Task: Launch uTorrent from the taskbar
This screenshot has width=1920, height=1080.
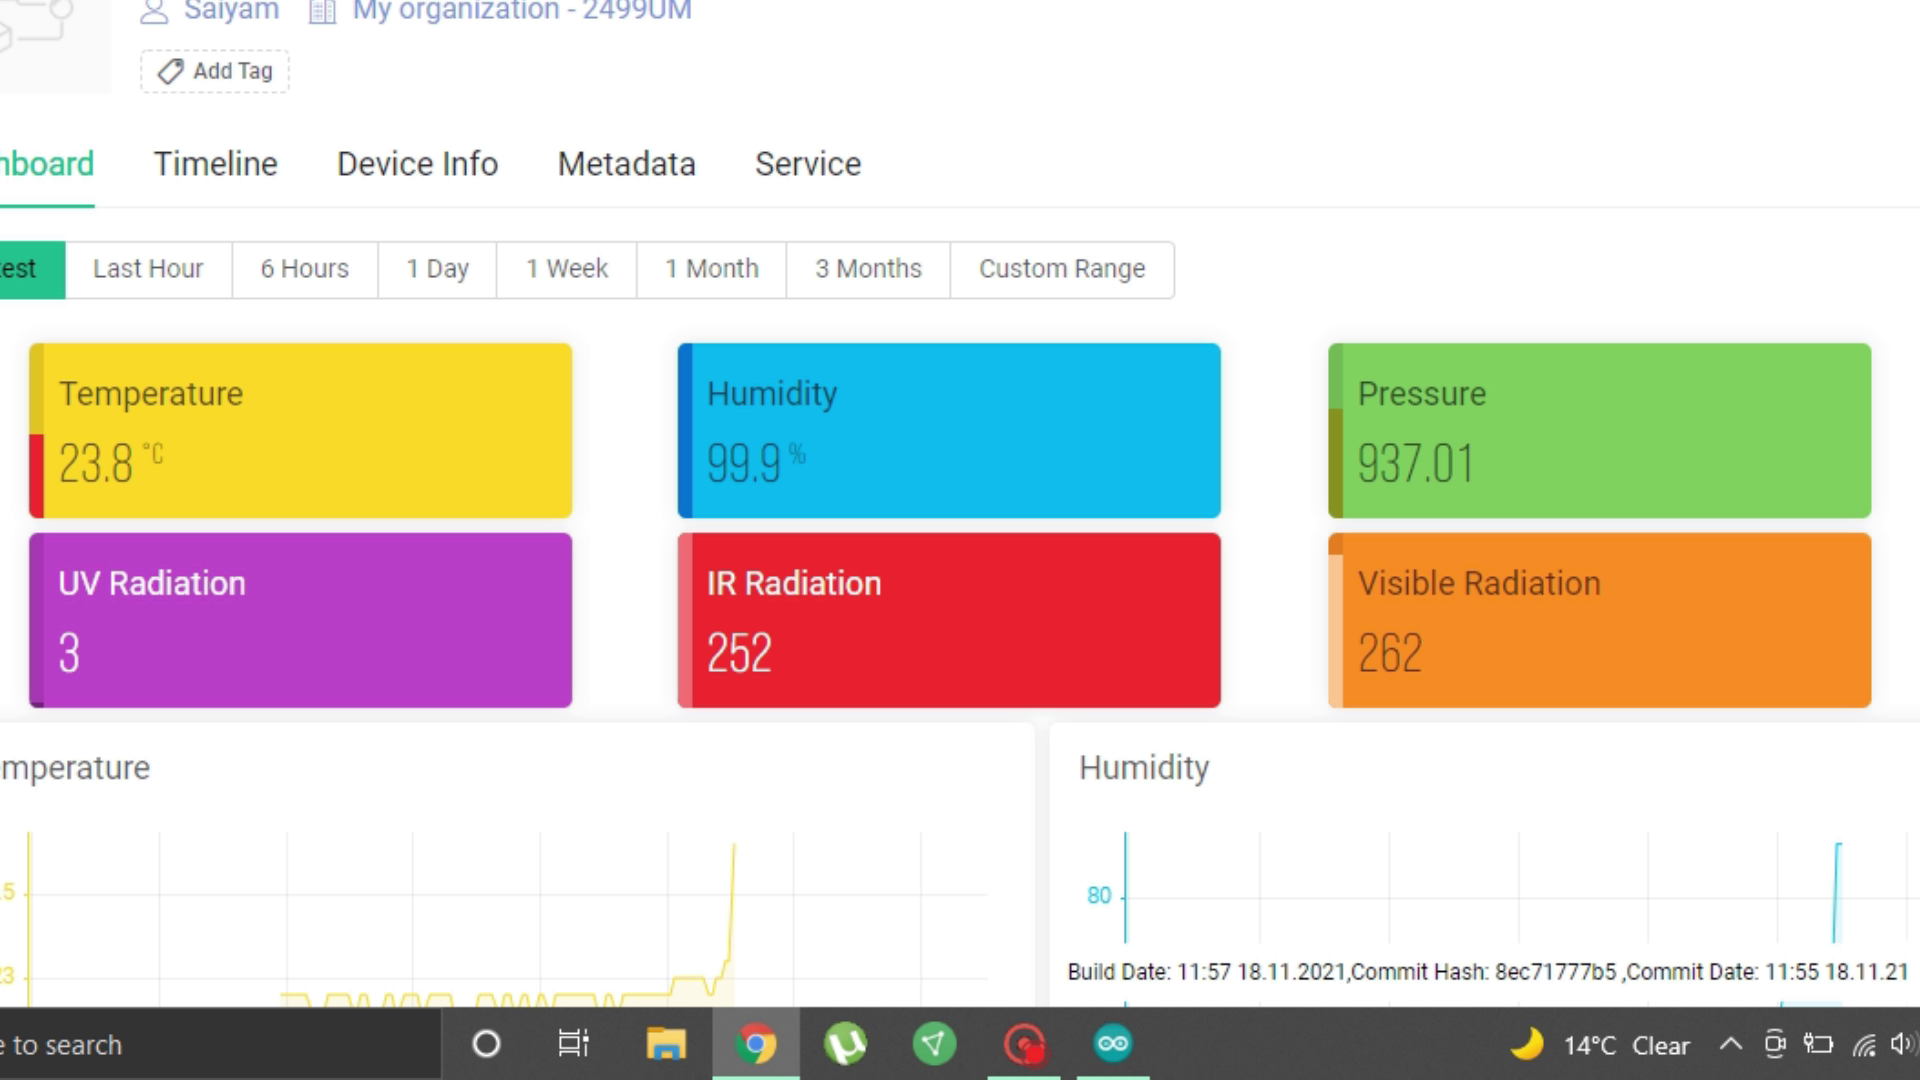Action: point(845,1045)
